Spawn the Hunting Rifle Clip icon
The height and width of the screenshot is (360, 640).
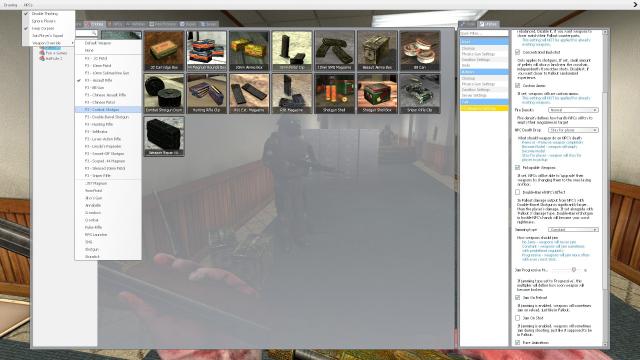[x=207, y=93]
